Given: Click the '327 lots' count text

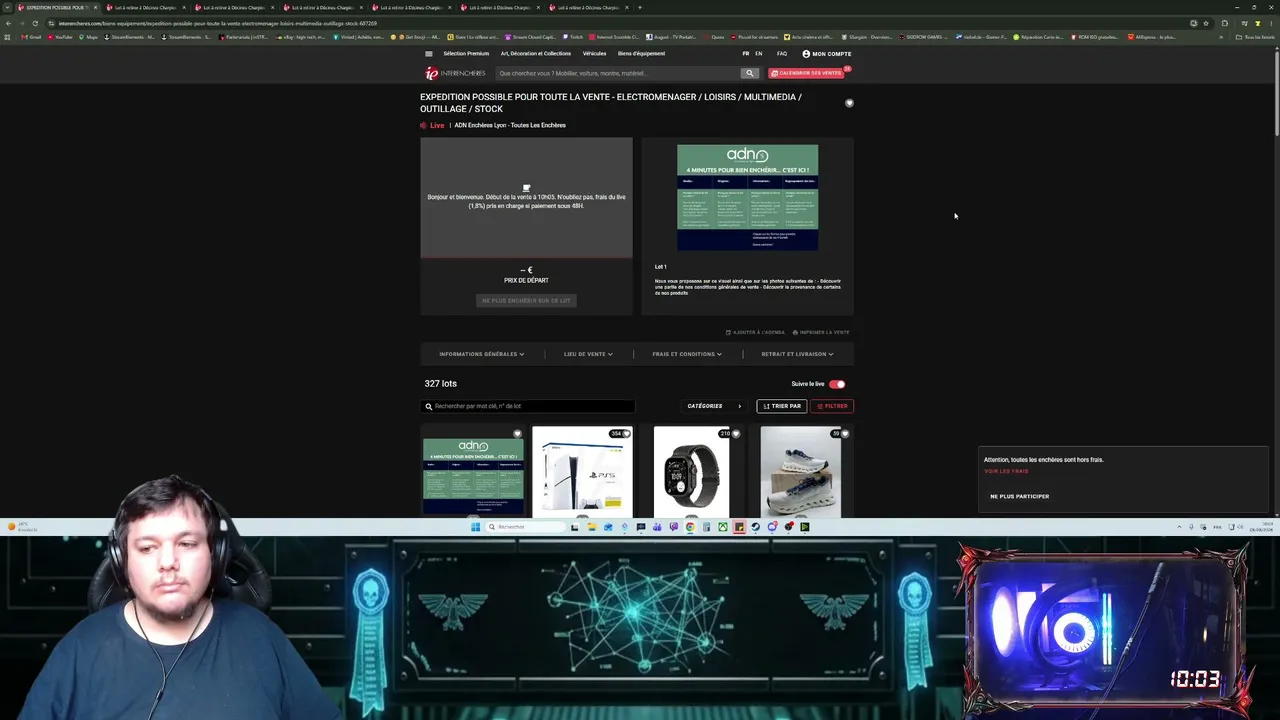Looking at the screenshot, I should pyautogui.click(x=440, y=384).
